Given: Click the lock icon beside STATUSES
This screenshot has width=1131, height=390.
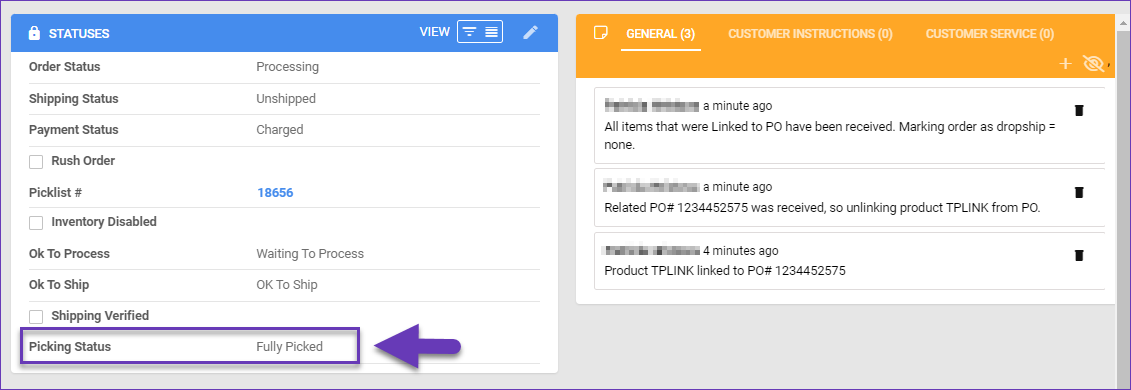Looking at the screenshot, I should tap(33, 33).
